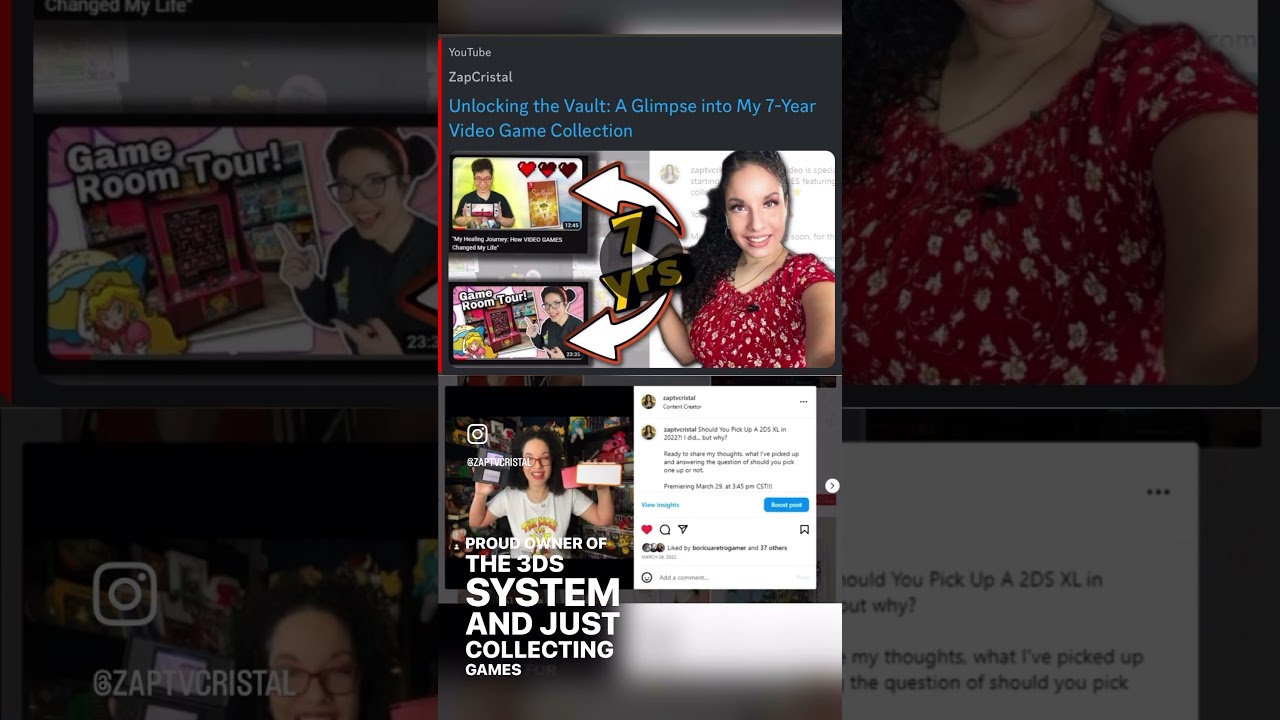This screenshot has width=1280, height=720.
Task: Click the Add a comment field
Action: coord(725,577)
